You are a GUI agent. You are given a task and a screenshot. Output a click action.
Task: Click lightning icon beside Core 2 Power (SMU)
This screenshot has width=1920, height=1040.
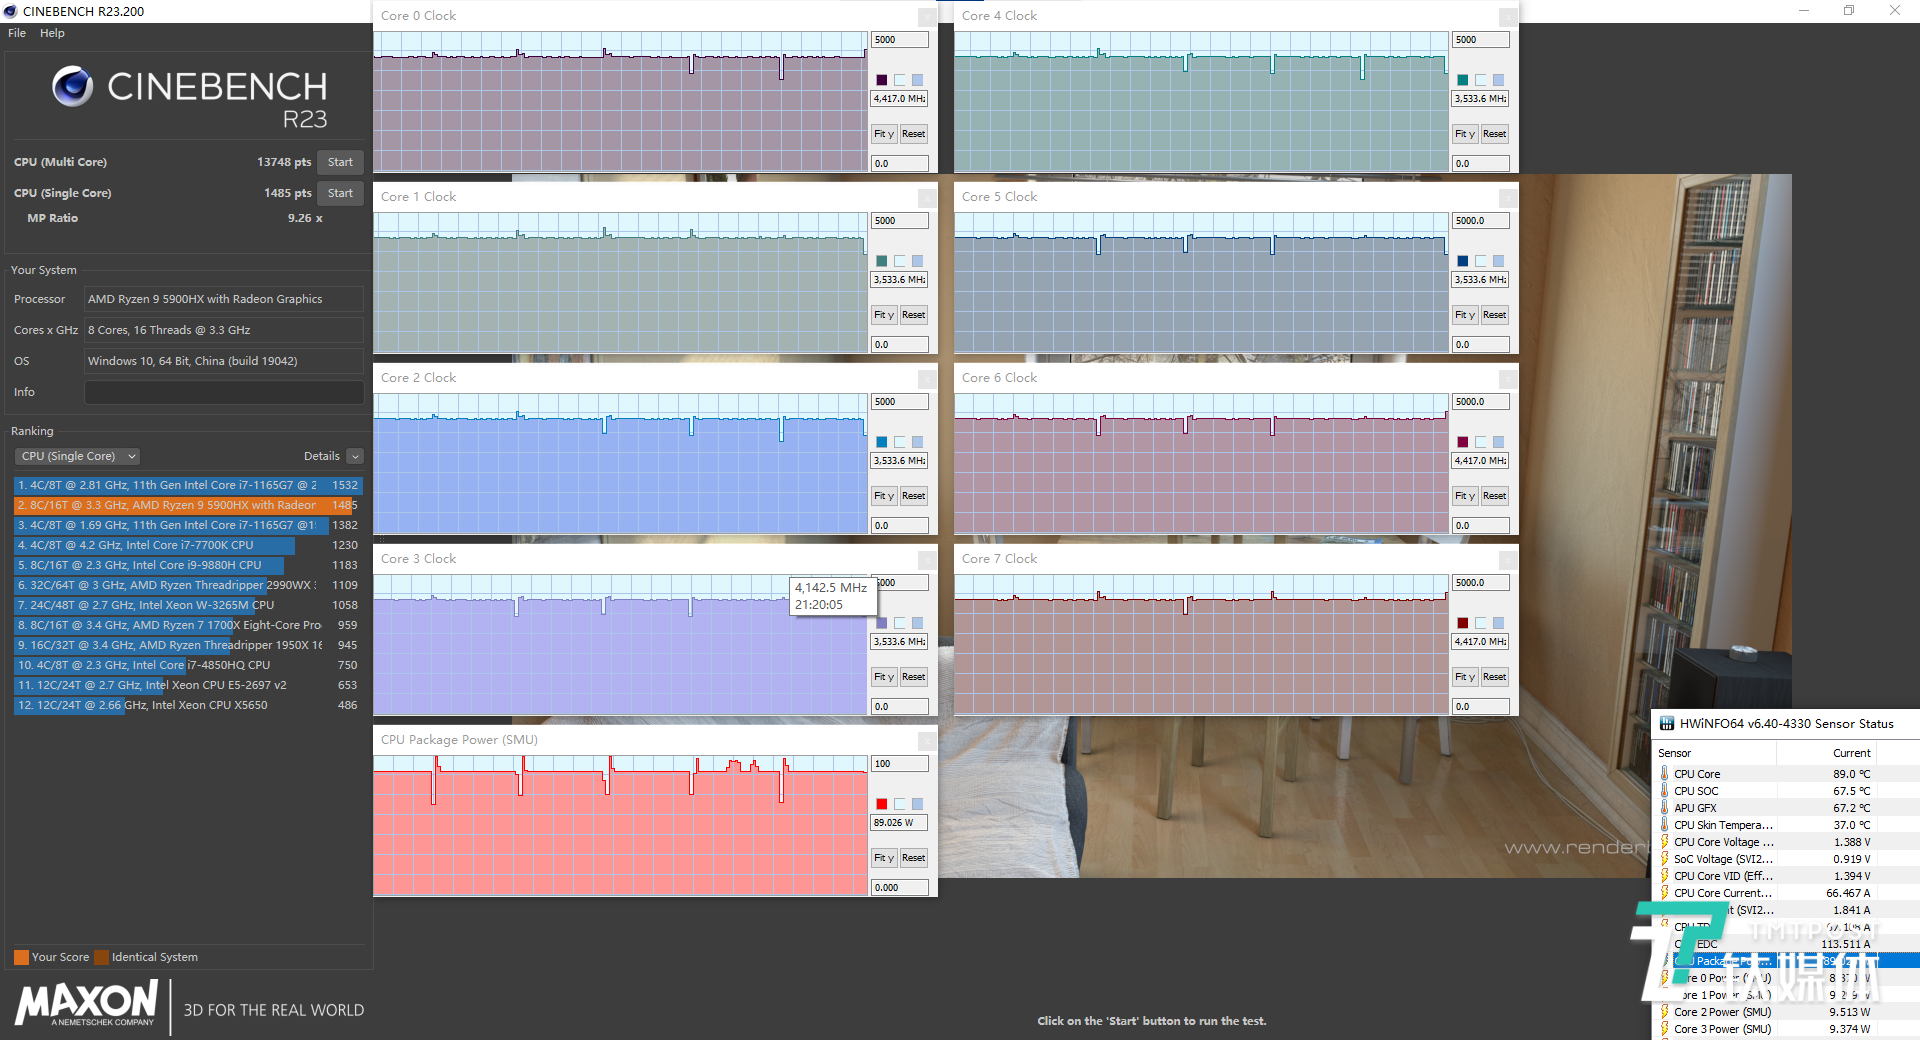[1664, 1012]
